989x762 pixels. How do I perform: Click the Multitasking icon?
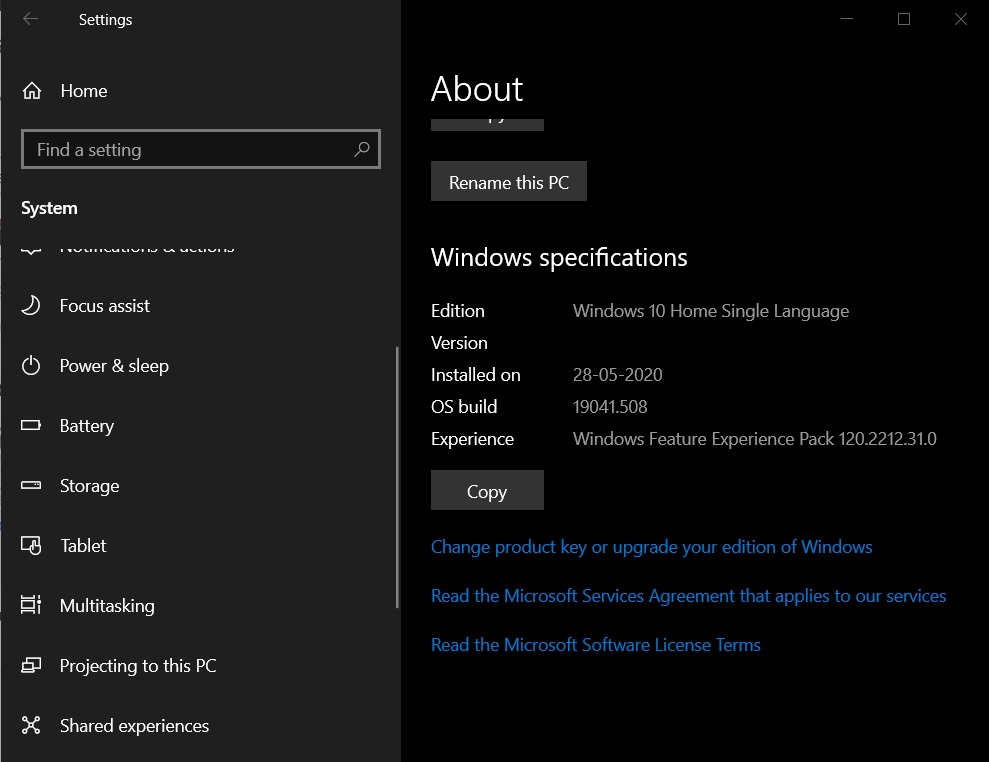[31, 605]
